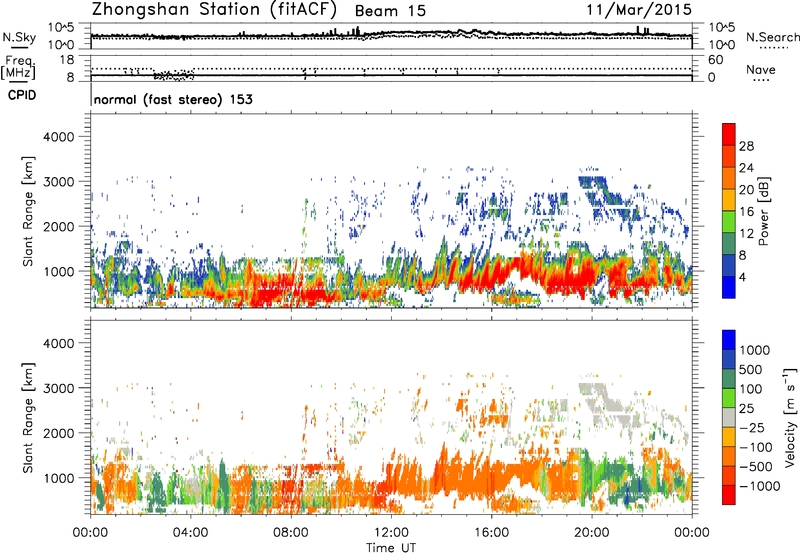Click the "4" label on the power scale
Image resolution: width=800 pixels, height=554 pixels.
point(743,277)
